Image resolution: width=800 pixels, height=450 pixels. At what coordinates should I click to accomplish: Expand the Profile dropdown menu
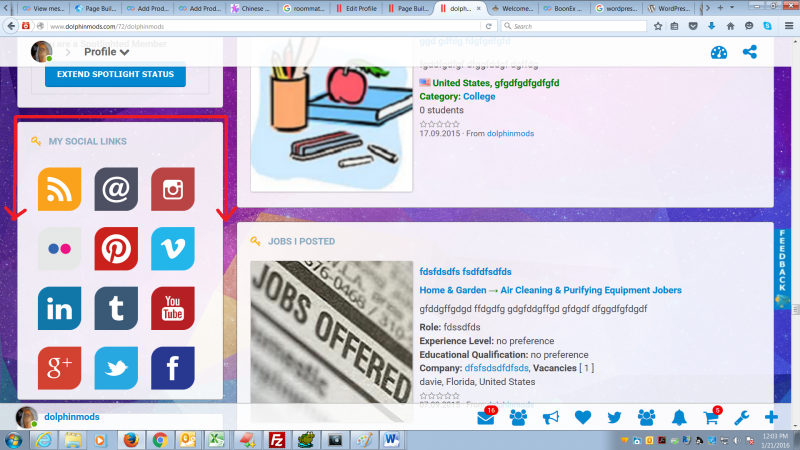point(106,51)
